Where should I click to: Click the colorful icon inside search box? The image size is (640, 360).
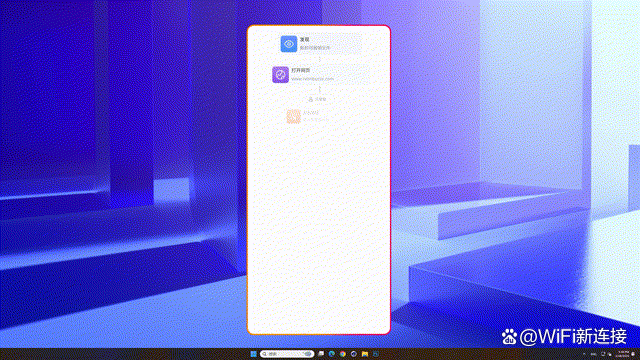308,354
